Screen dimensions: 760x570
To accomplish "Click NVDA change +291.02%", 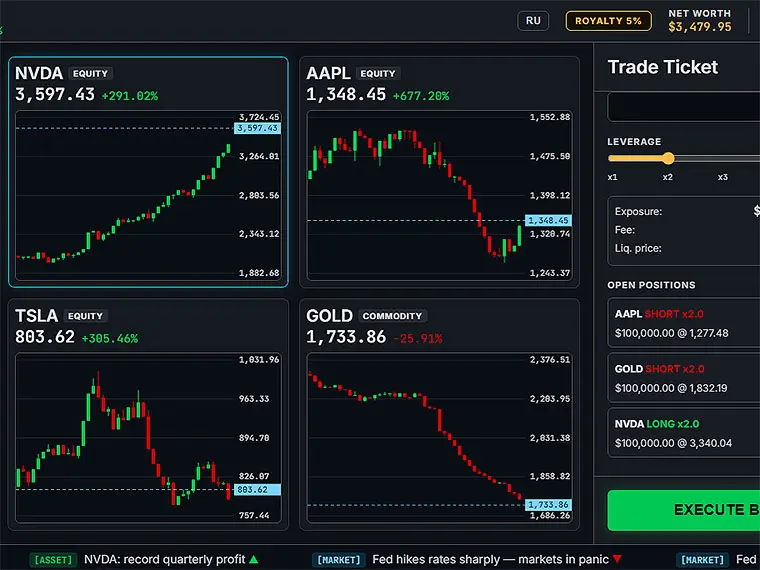I will coord(130,96).
